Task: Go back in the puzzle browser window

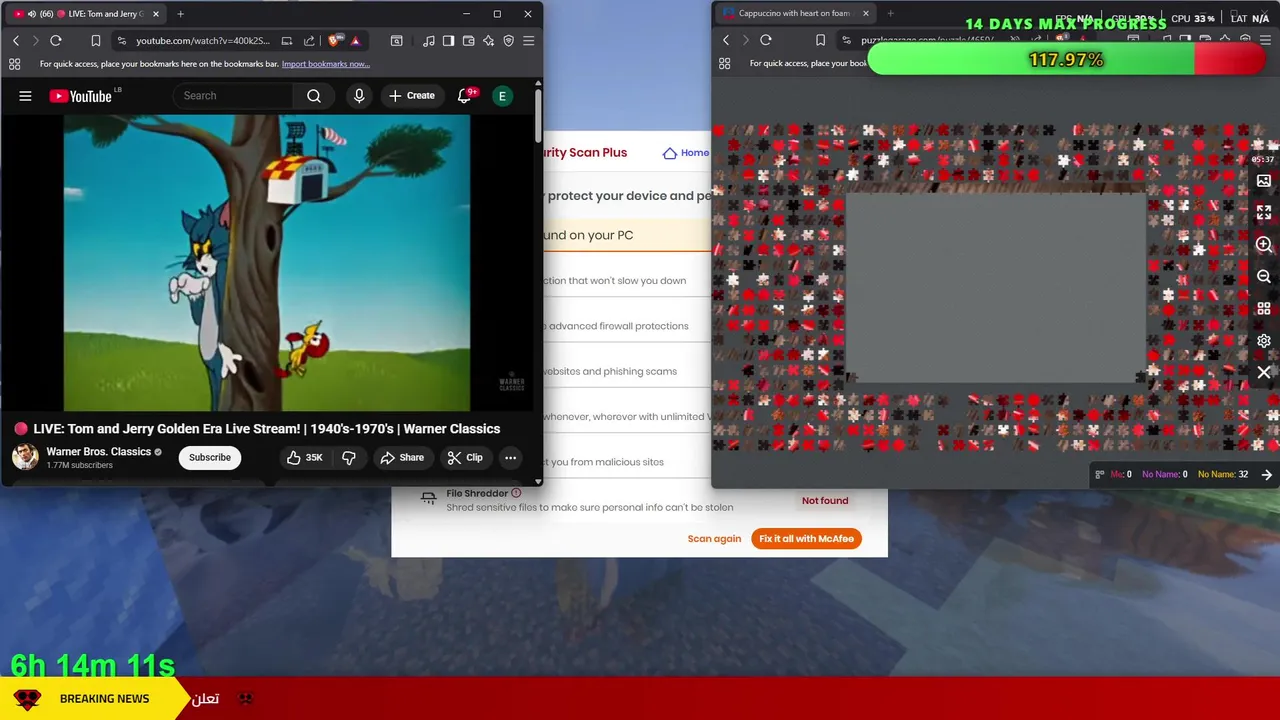Action: [x=726, y=40]
